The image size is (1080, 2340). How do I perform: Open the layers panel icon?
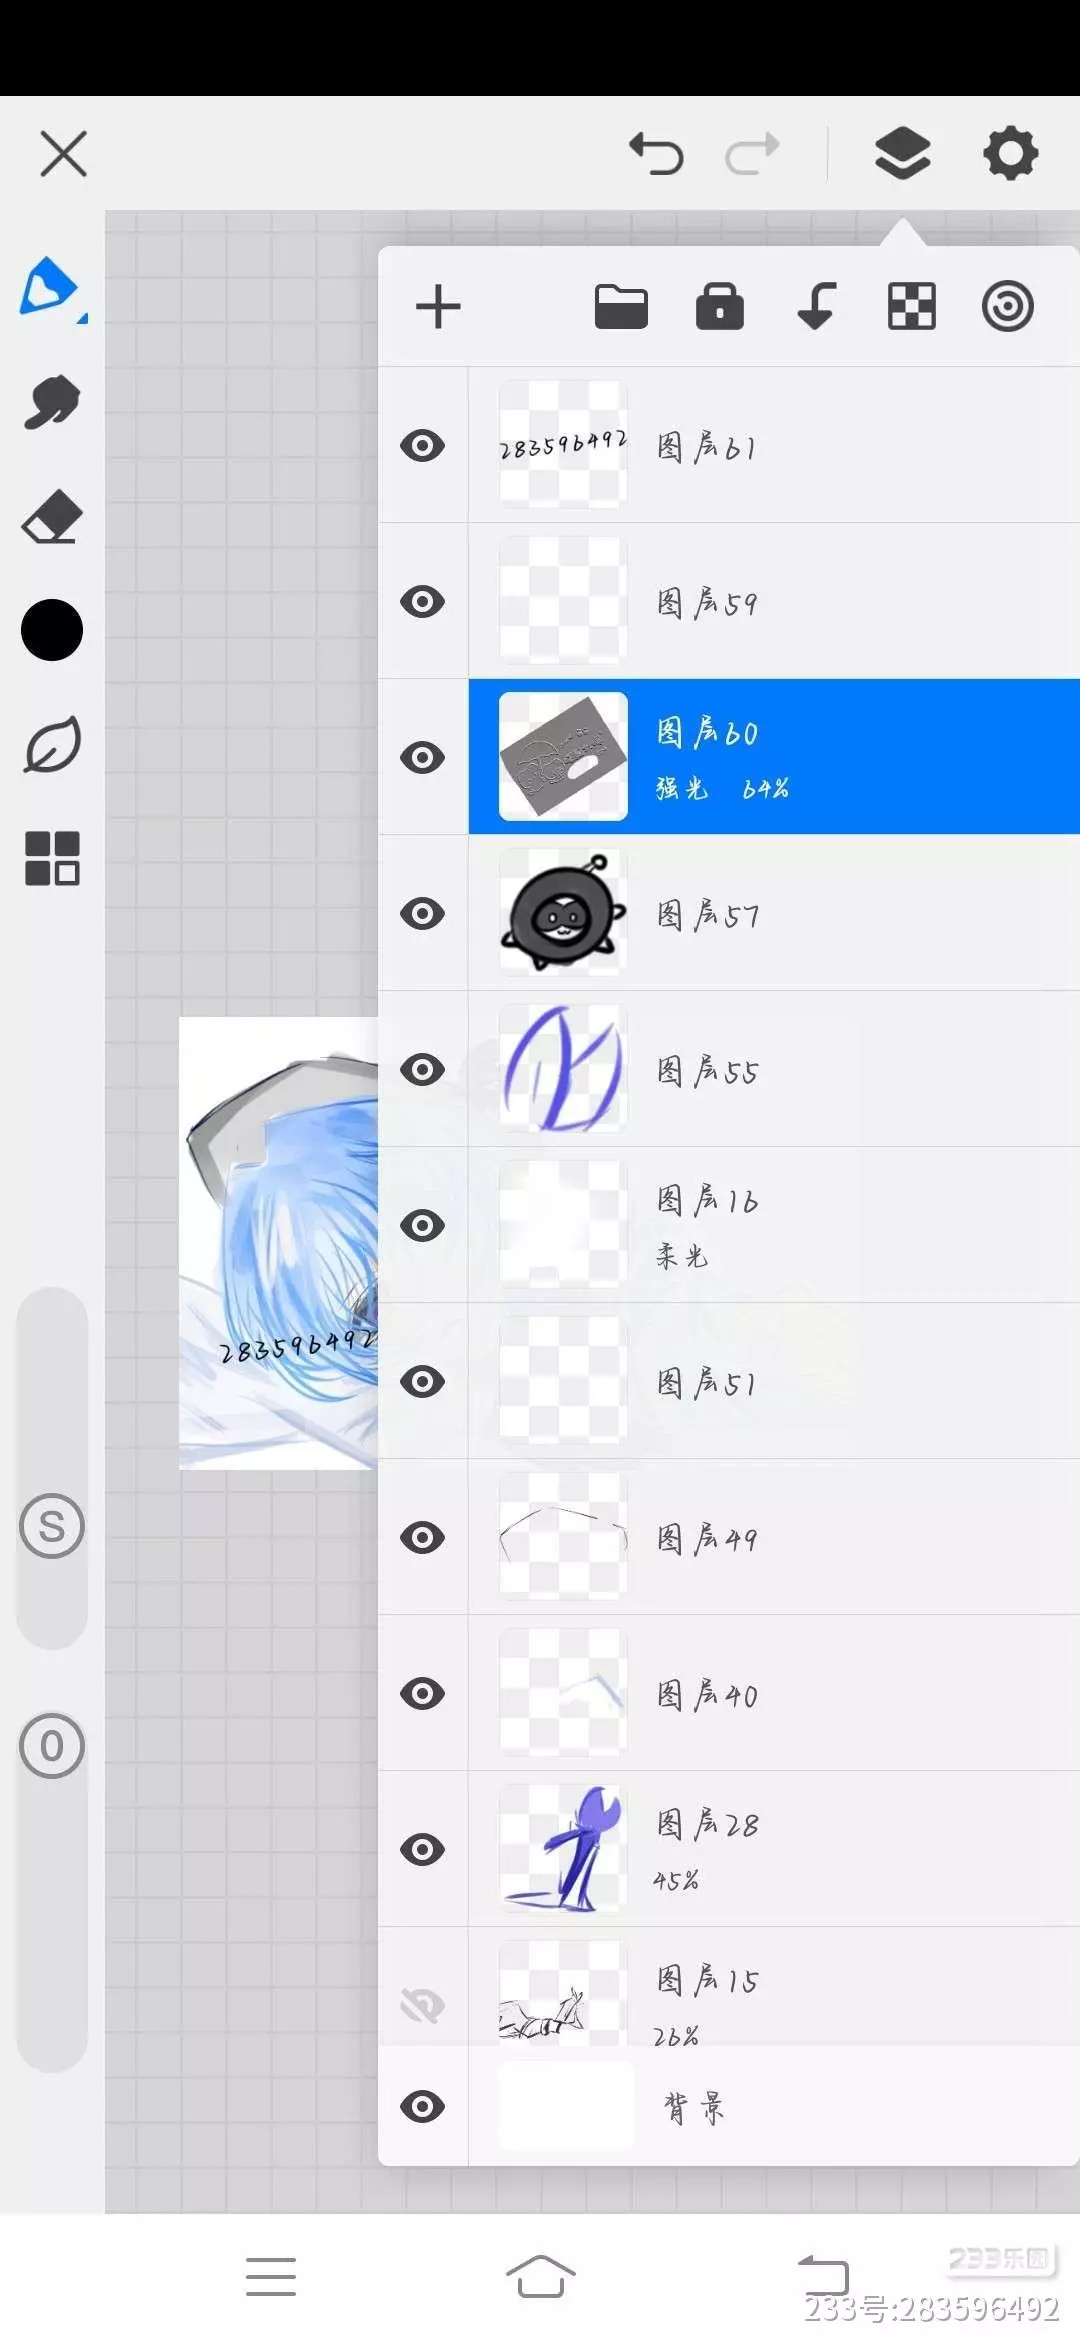point(903,154)
